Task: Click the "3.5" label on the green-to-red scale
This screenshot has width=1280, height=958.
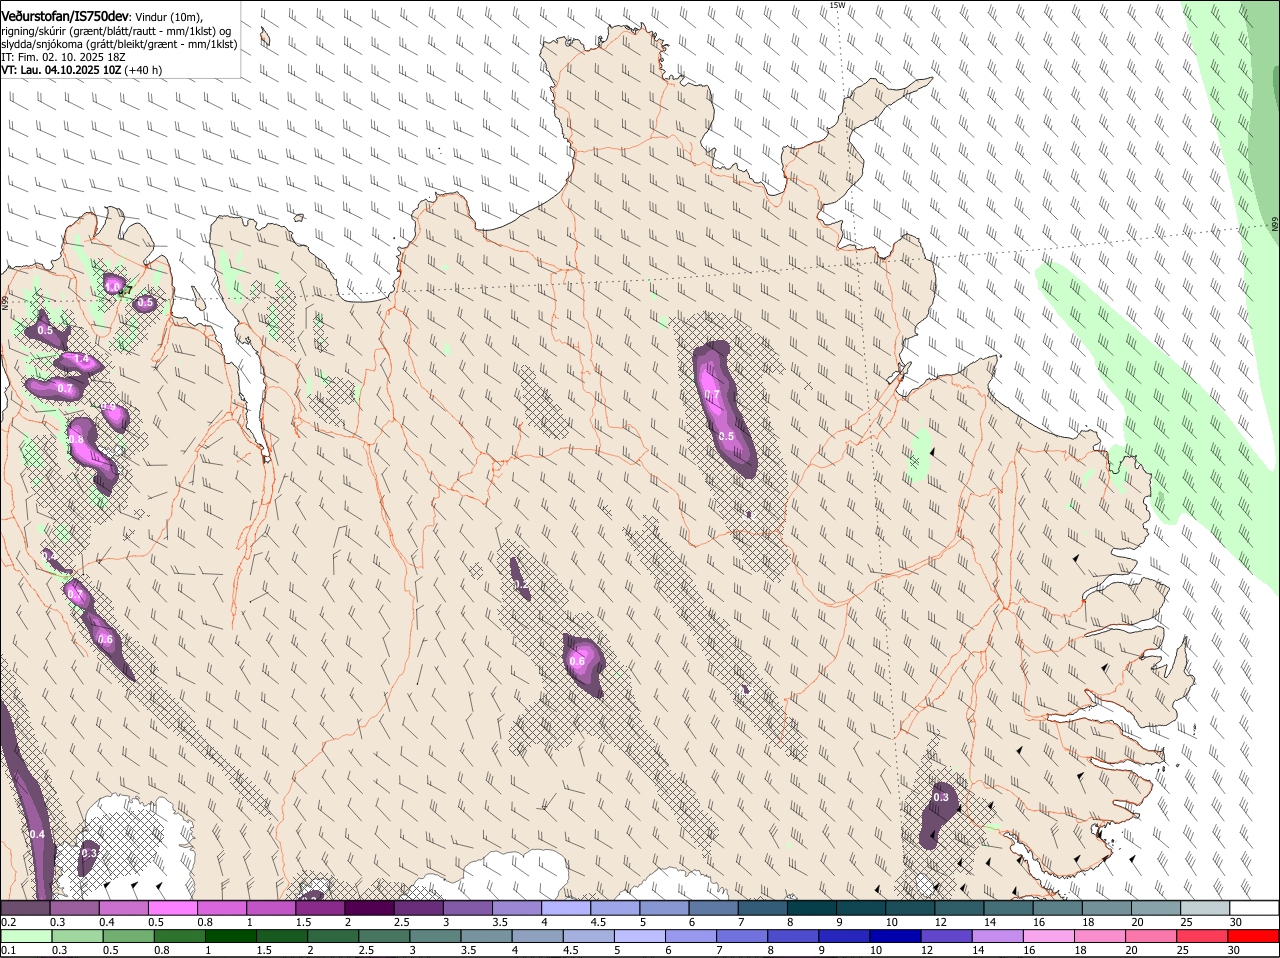Action: pyautogui.click(x=468, y=950)
